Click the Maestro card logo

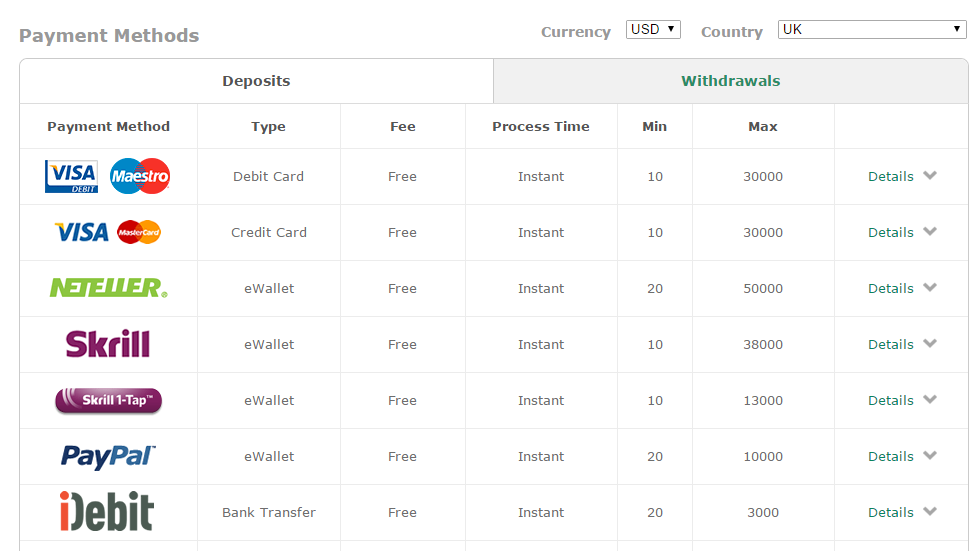140,177
